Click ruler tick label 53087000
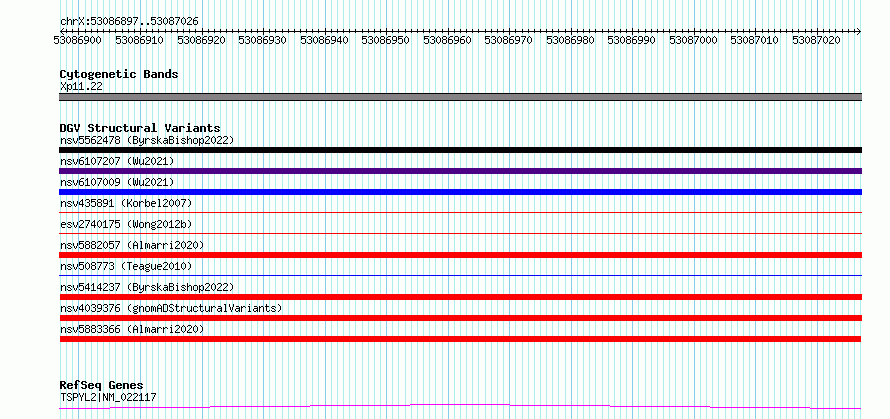This screenshot has height=419, width=890. tap(694, 40)
